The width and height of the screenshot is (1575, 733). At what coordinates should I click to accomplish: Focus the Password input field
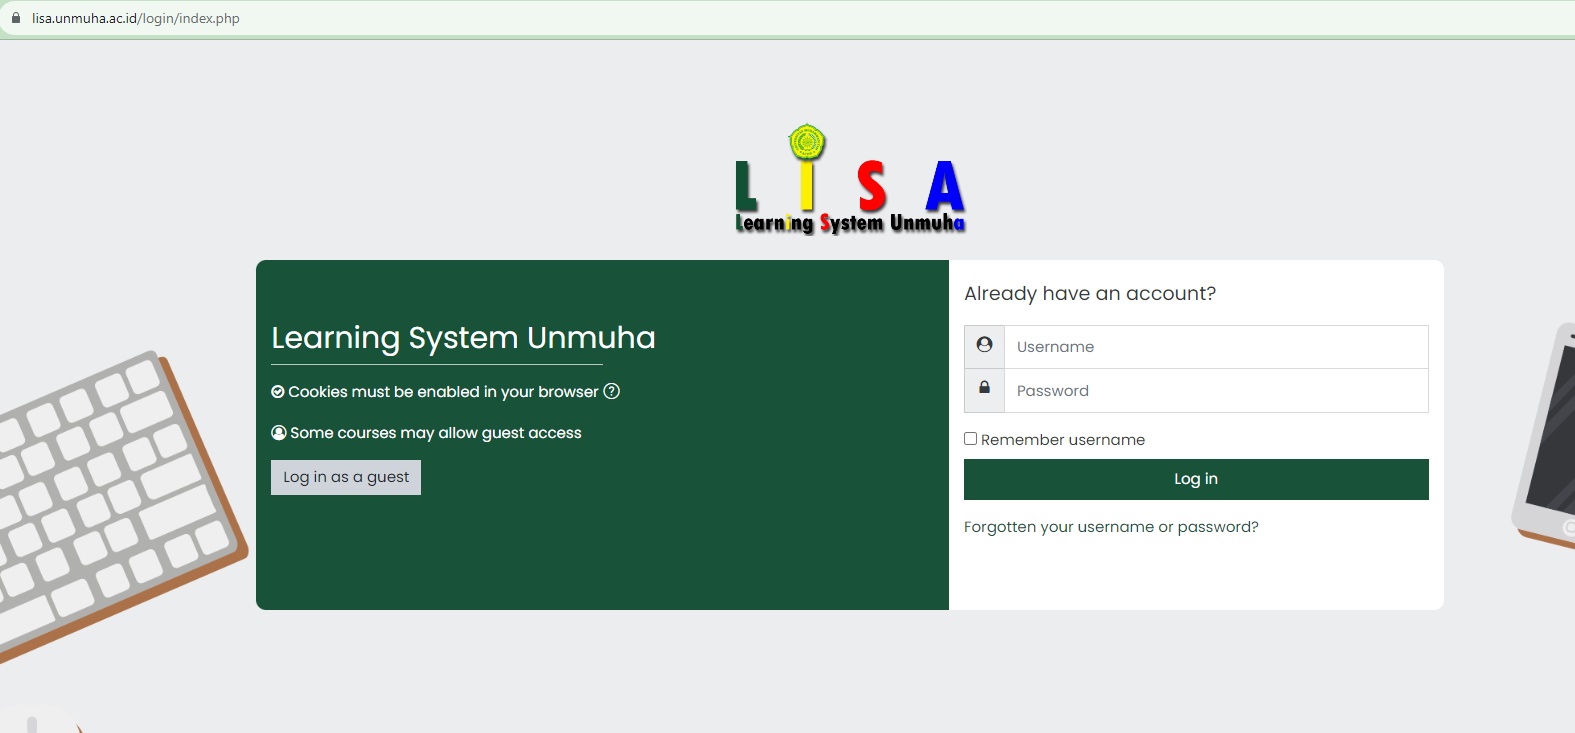tap(1216, 391)
